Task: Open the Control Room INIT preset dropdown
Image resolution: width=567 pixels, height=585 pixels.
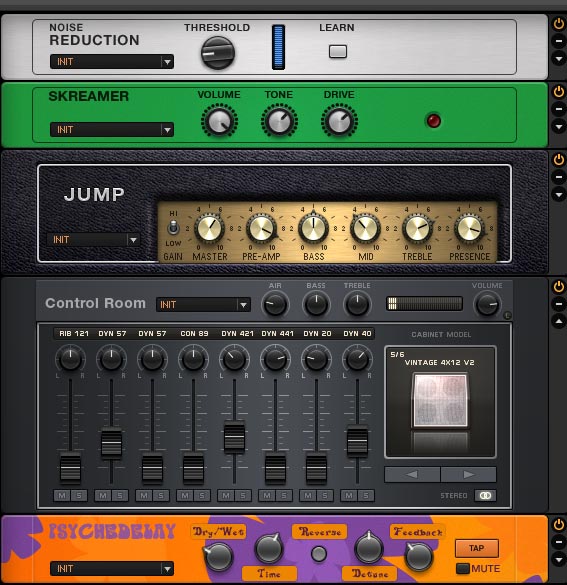Action: 203,305
